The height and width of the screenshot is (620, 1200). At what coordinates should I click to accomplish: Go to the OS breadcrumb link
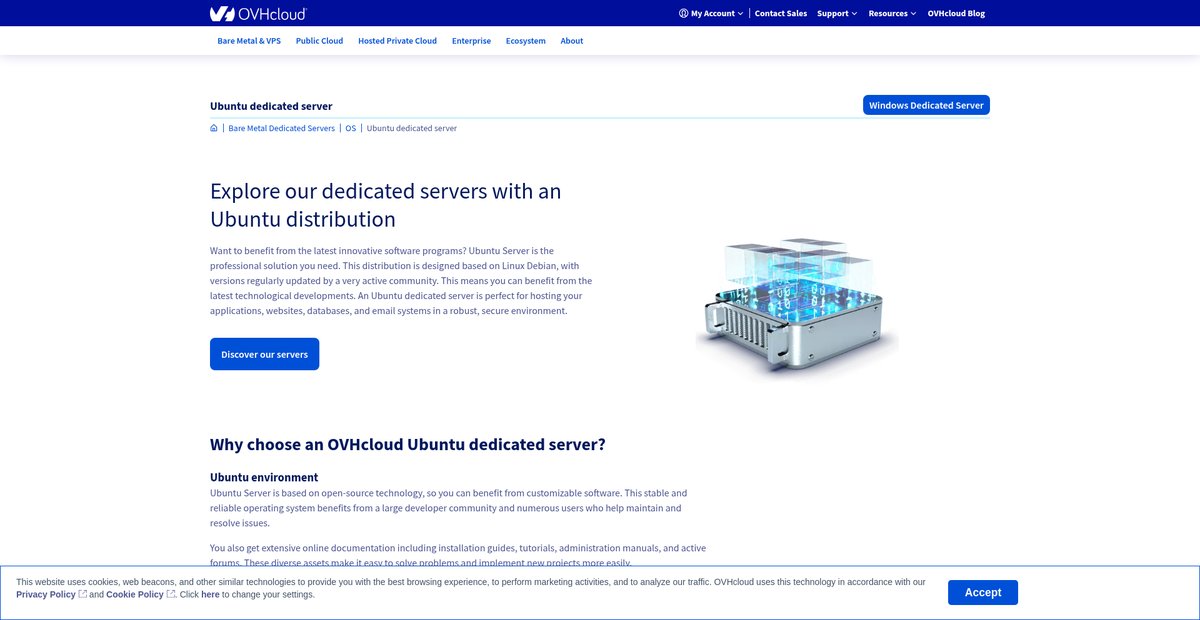[351, 128]
